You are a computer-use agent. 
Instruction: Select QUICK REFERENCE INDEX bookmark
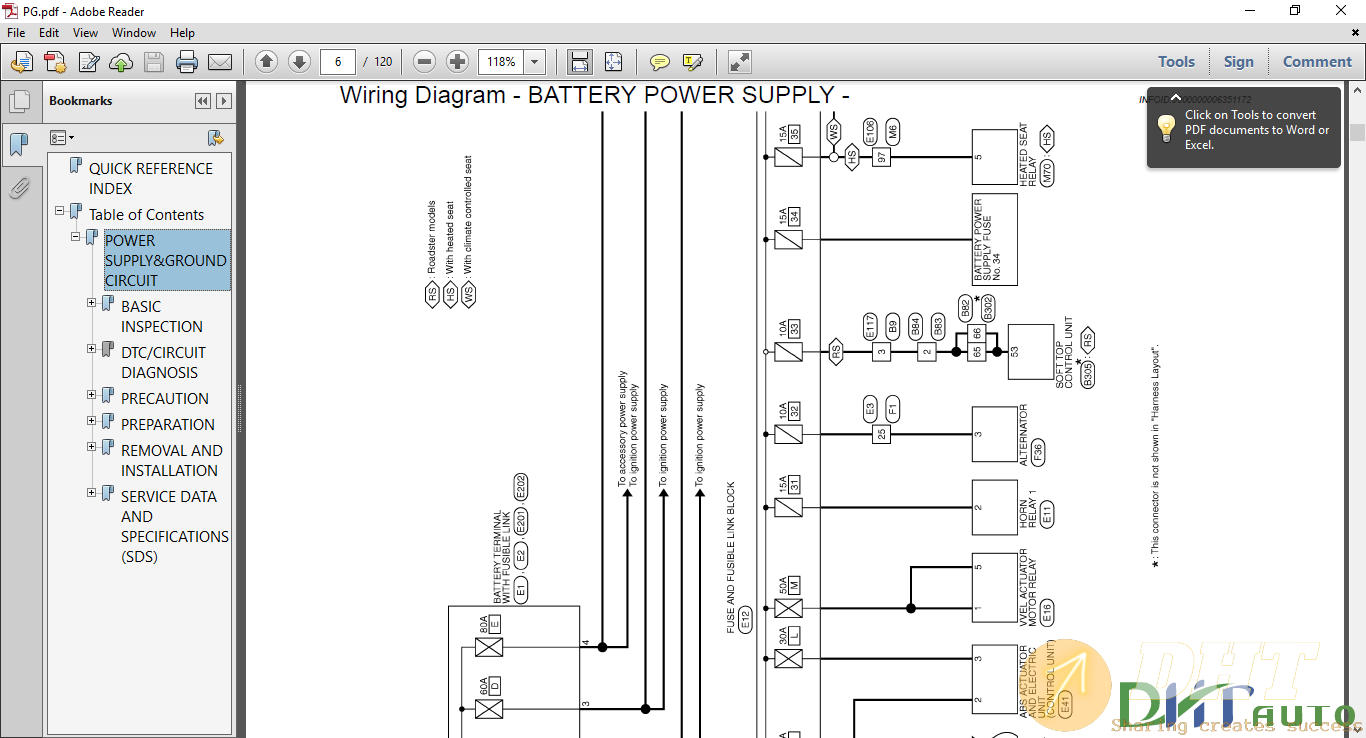point(151,178)
